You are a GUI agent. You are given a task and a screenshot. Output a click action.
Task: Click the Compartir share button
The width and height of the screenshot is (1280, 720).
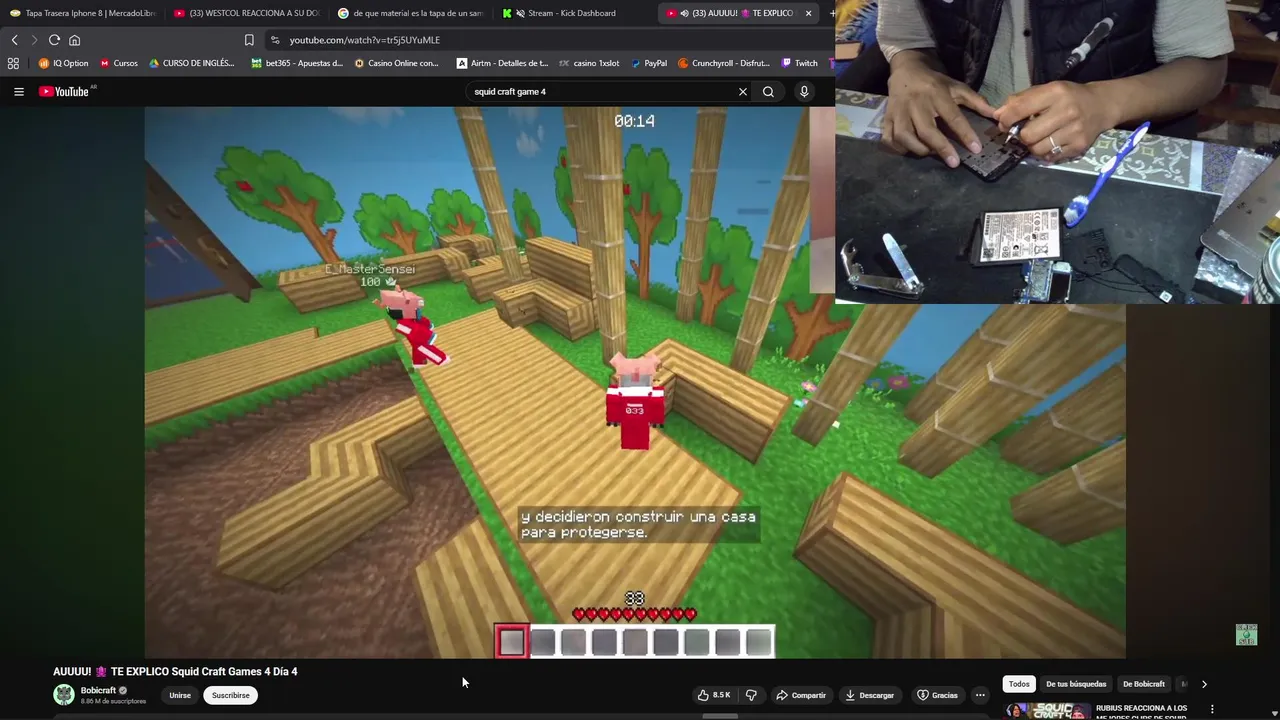(801, 695)
